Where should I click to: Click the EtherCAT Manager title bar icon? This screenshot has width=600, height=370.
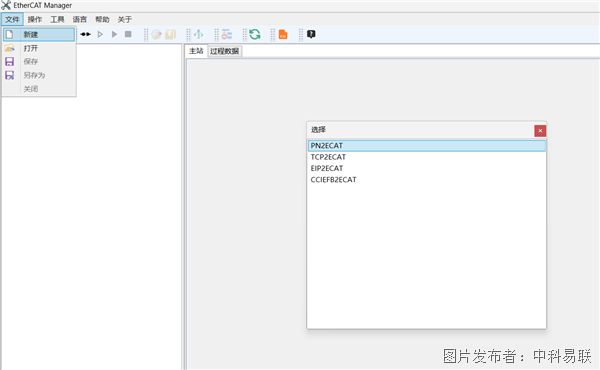(6, 5)
